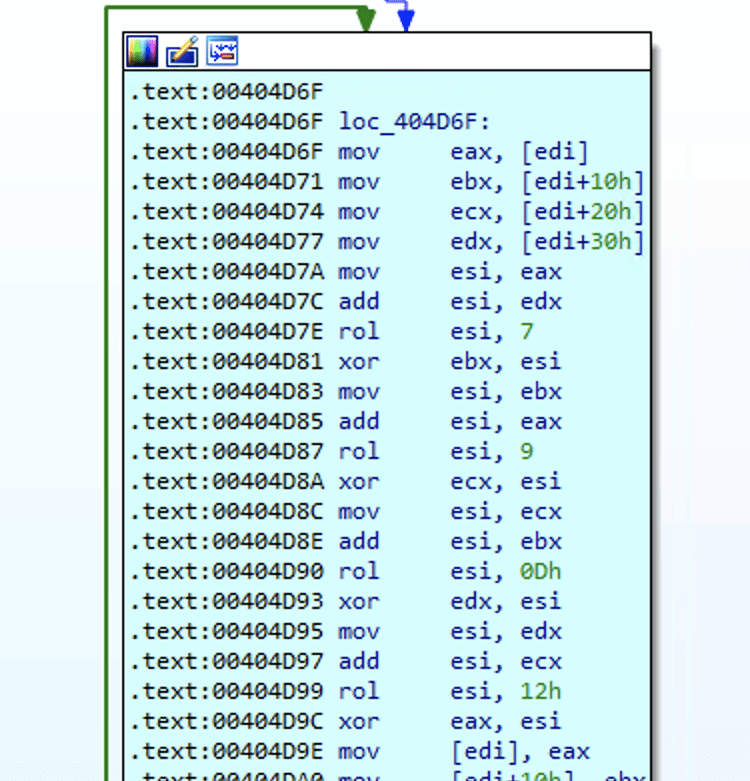The height and width of the screenshot is (781, 750).
Task: Select the mov ecx, [edi+20h] line
Action: [x=492, y=212]
